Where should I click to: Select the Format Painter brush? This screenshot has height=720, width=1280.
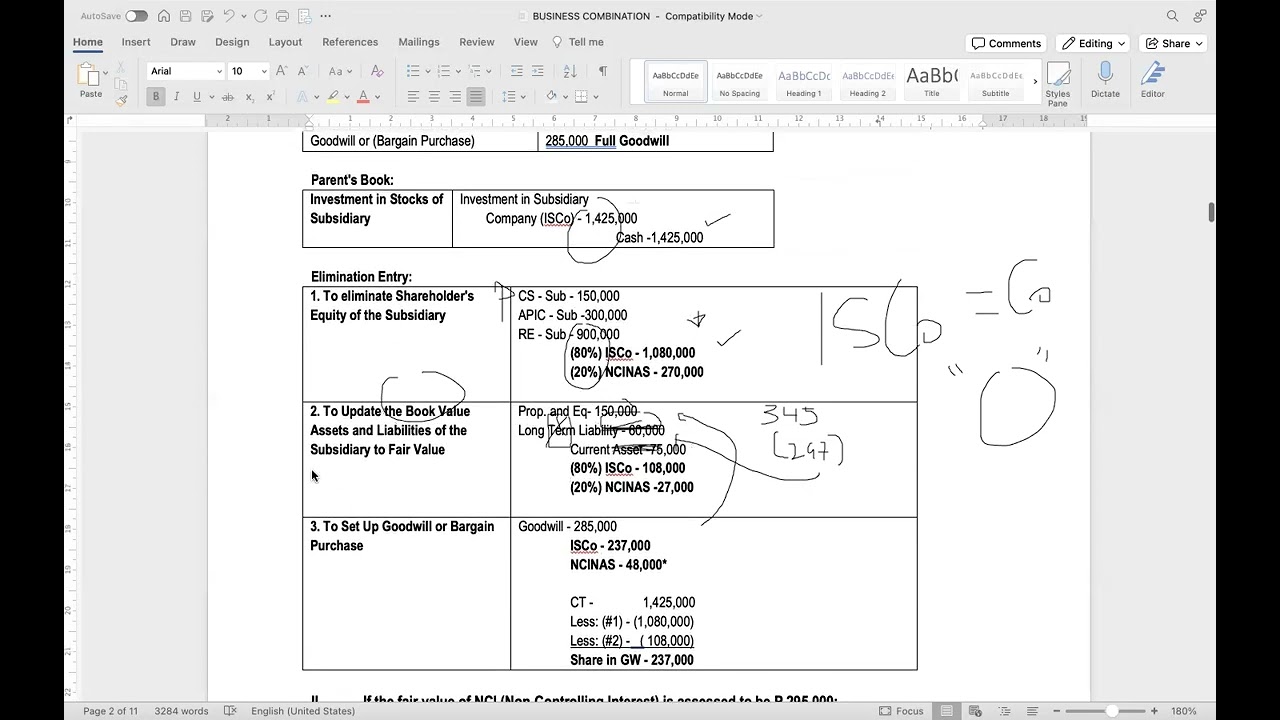[121, 99]
